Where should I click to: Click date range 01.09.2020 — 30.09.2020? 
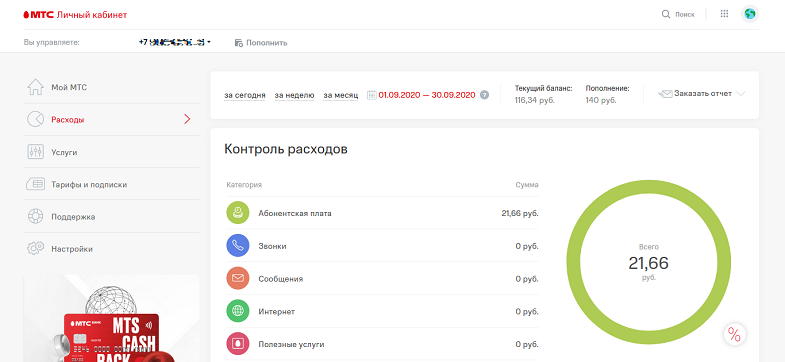tap(427, 95)
